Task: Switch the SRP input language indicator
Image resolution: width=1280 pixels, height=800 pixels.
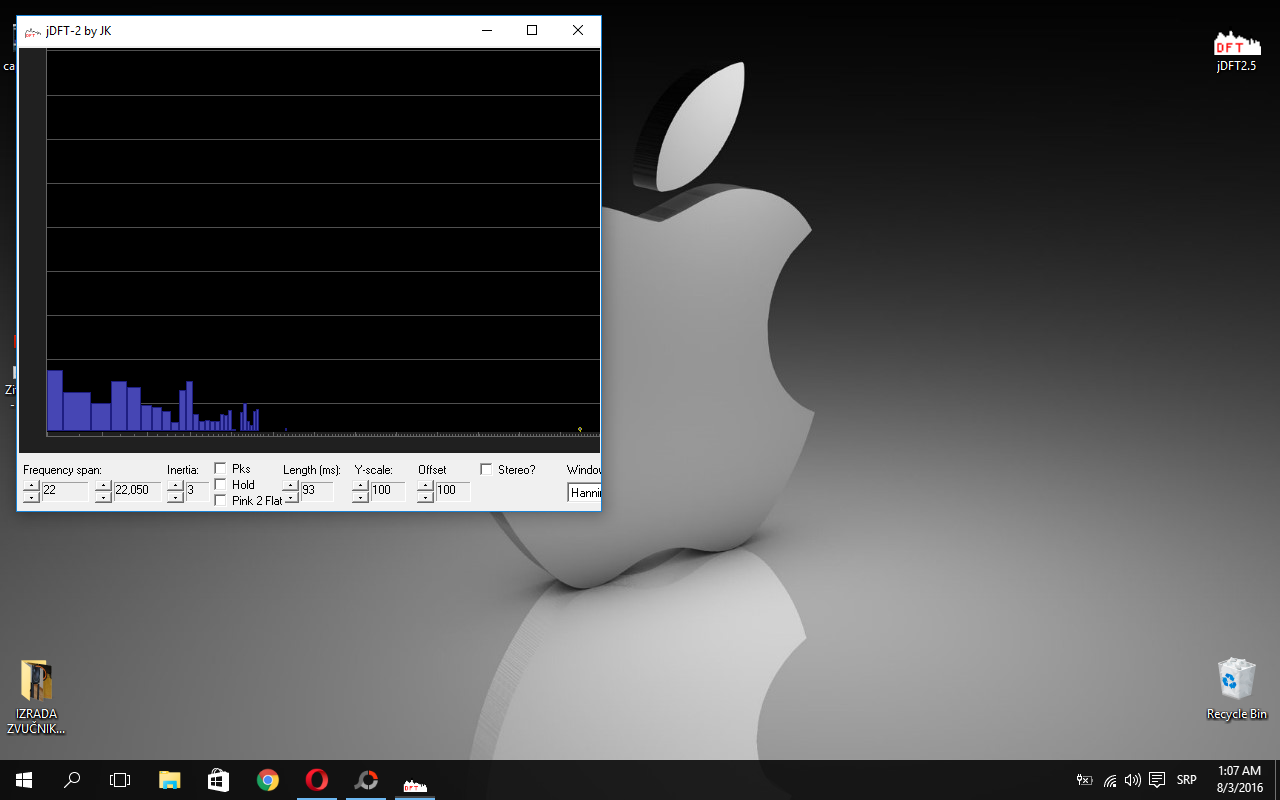Action: click(x=1187, y=780)
